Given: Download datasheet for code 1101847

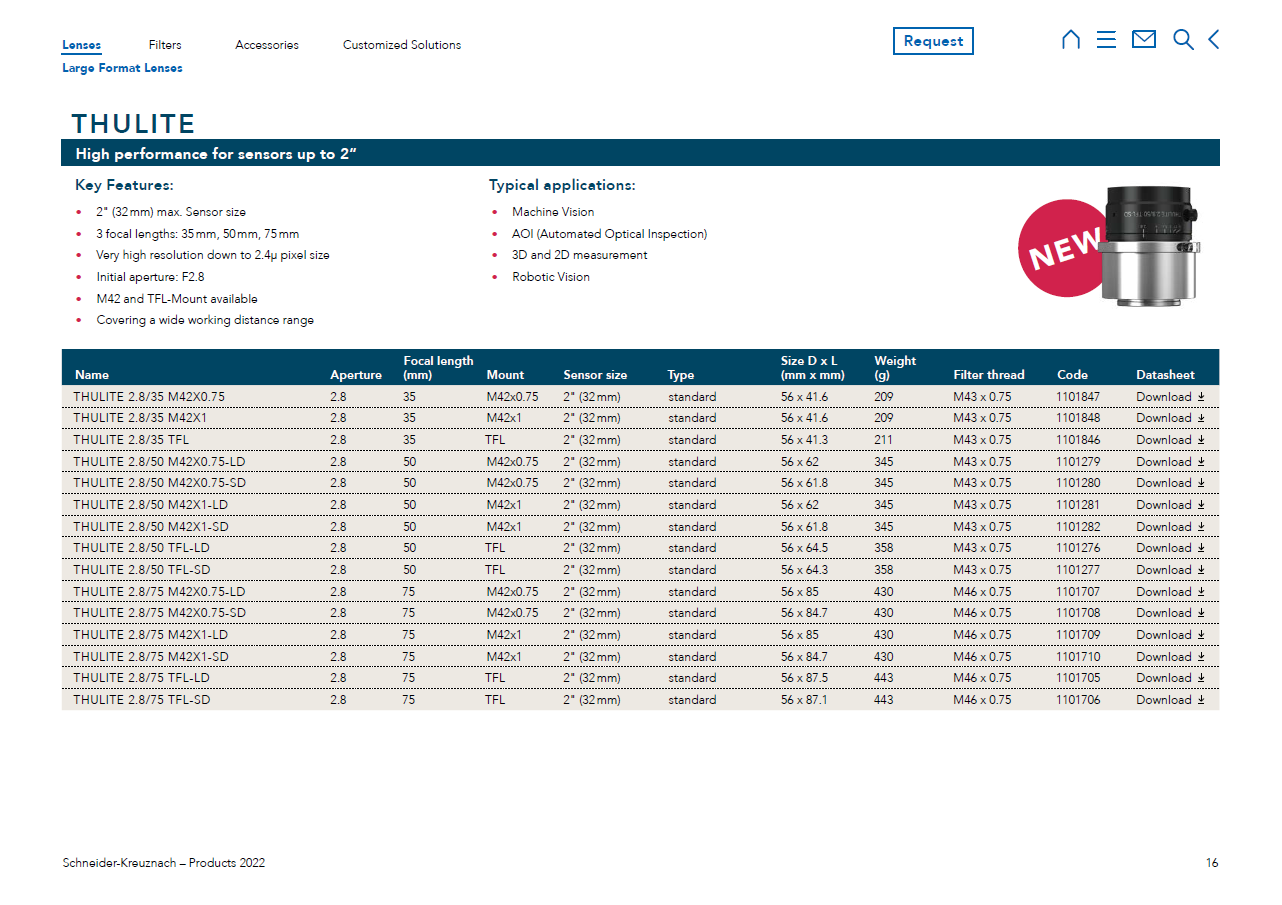Looking at the screenshot, I should (x=1170, y=397).
